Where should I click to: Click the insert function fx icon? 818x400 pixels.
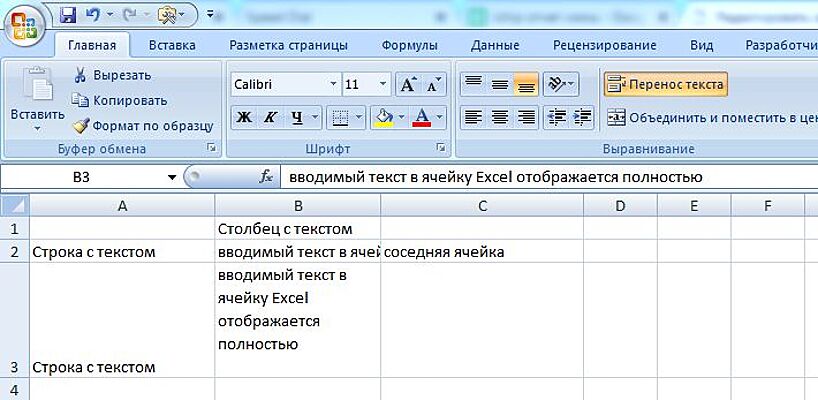point(266,177)
